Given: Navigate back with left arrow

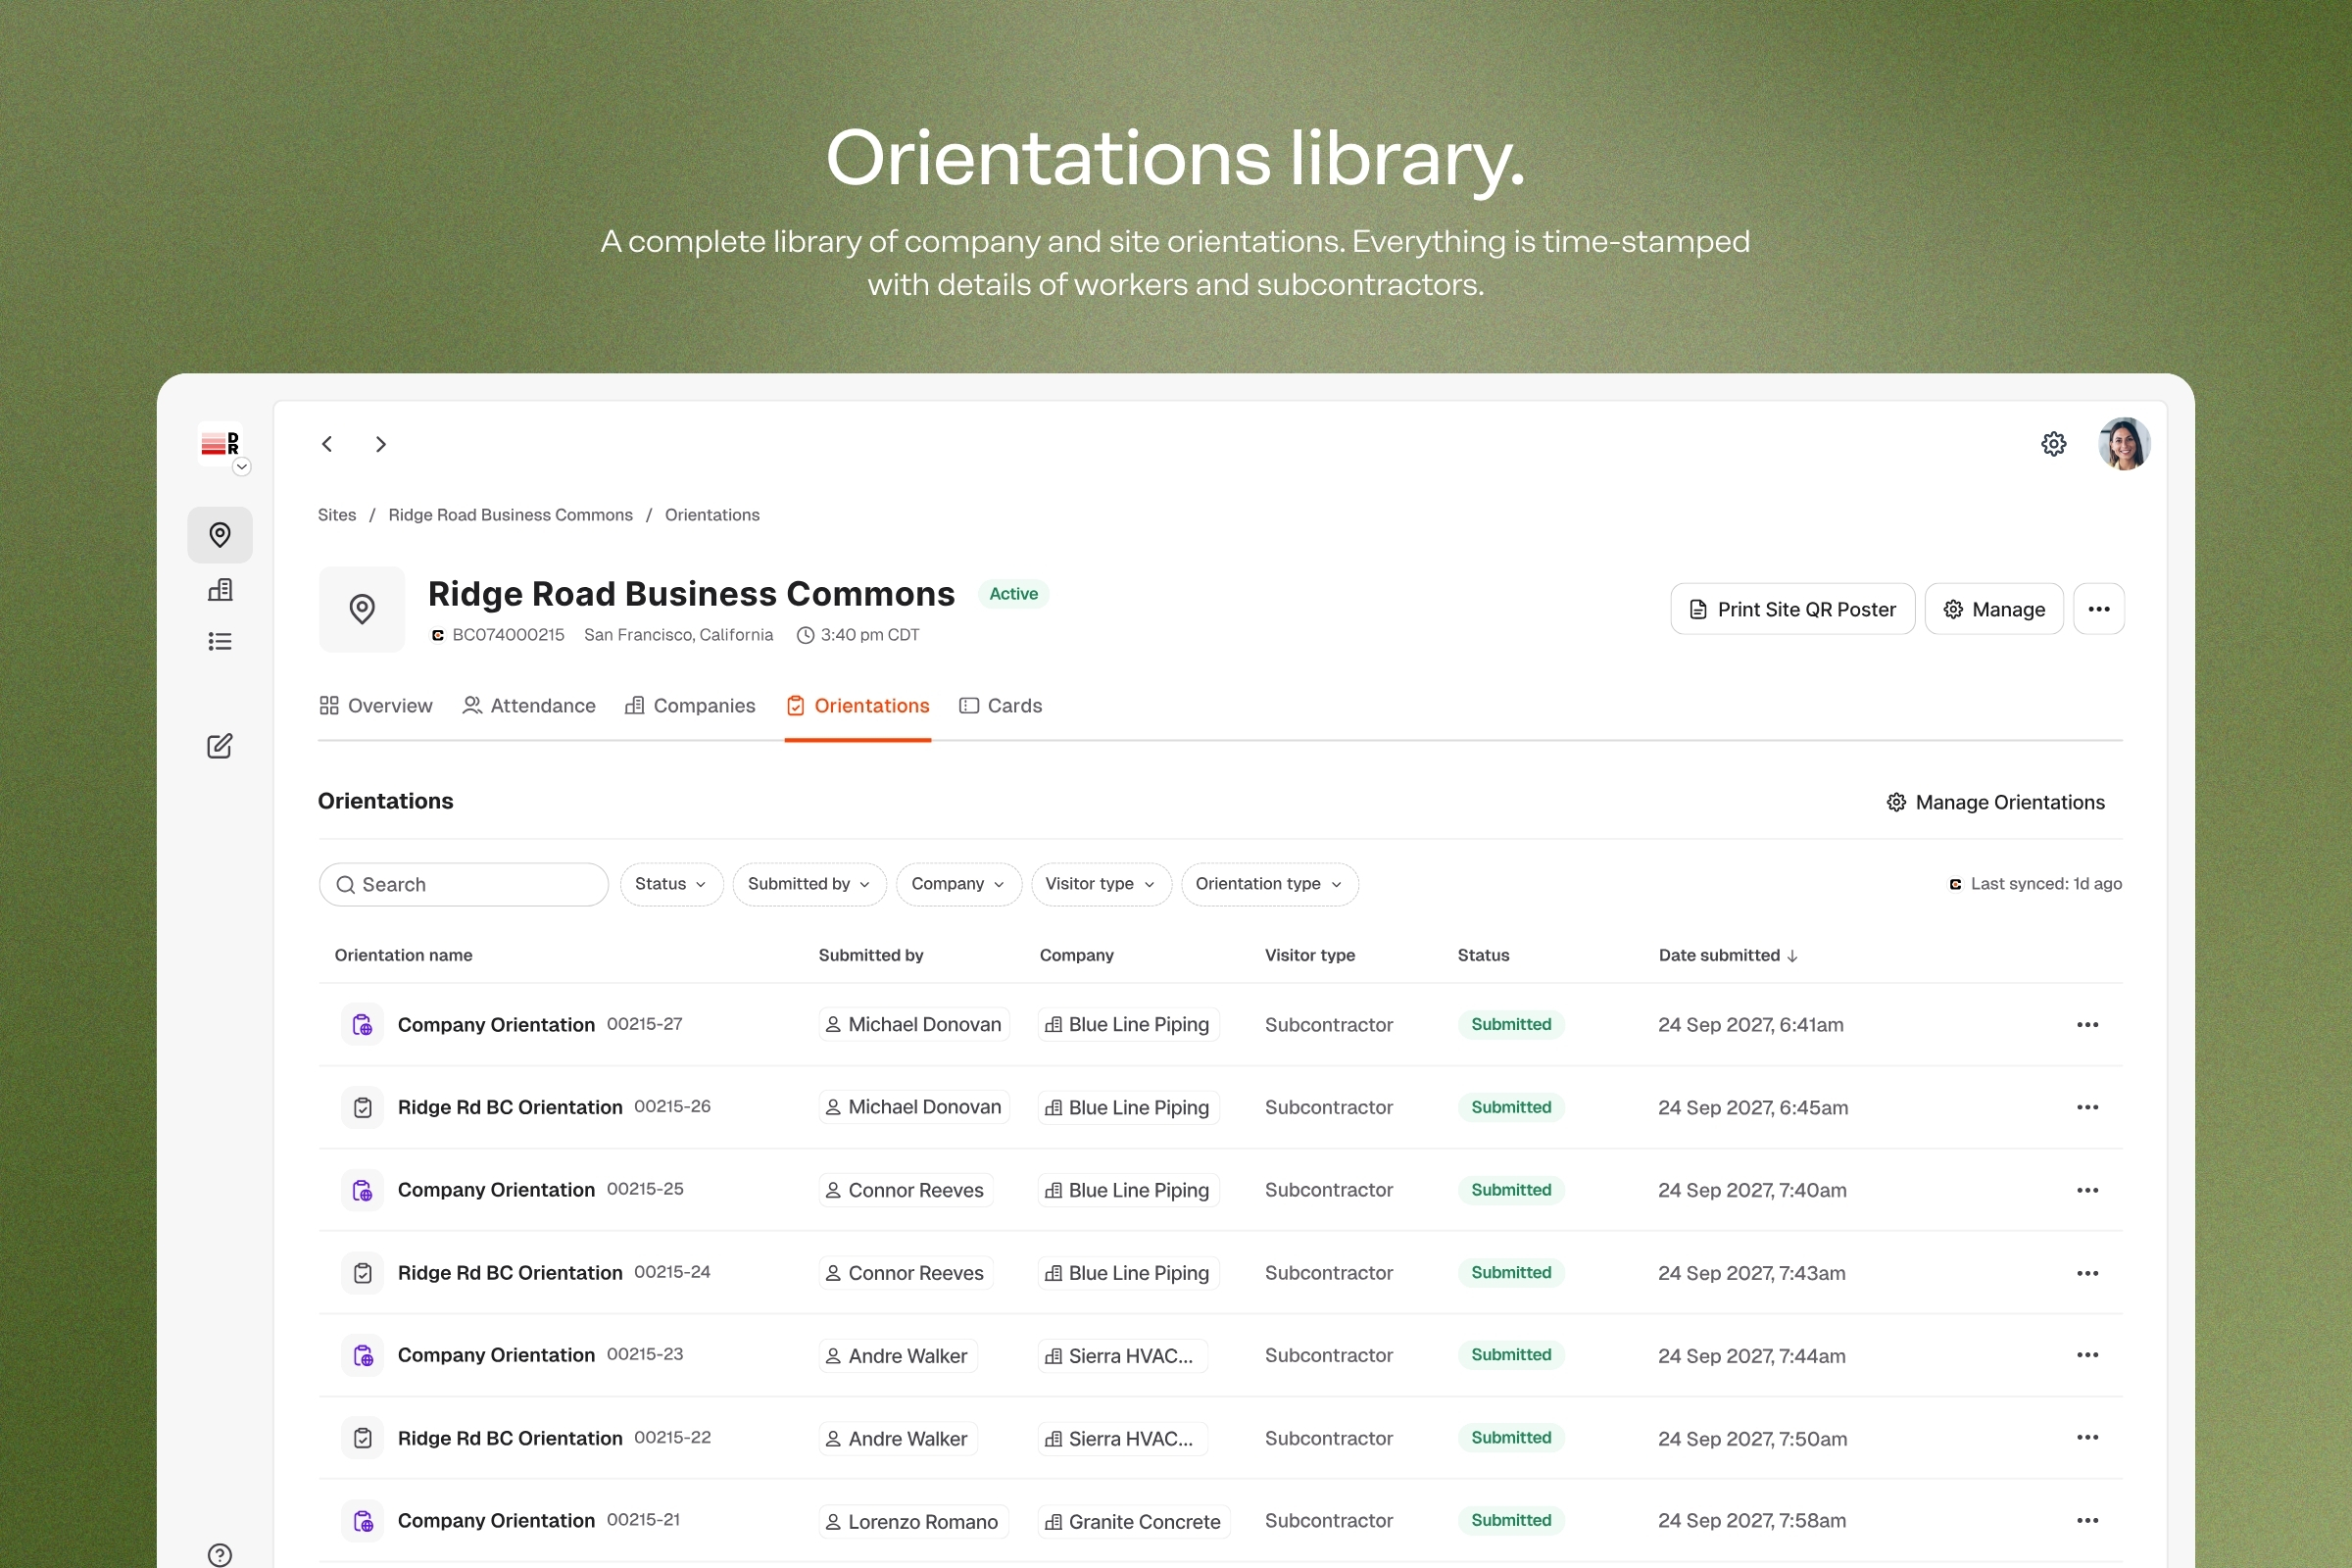Looking at the screenshot, I should 327,444.
